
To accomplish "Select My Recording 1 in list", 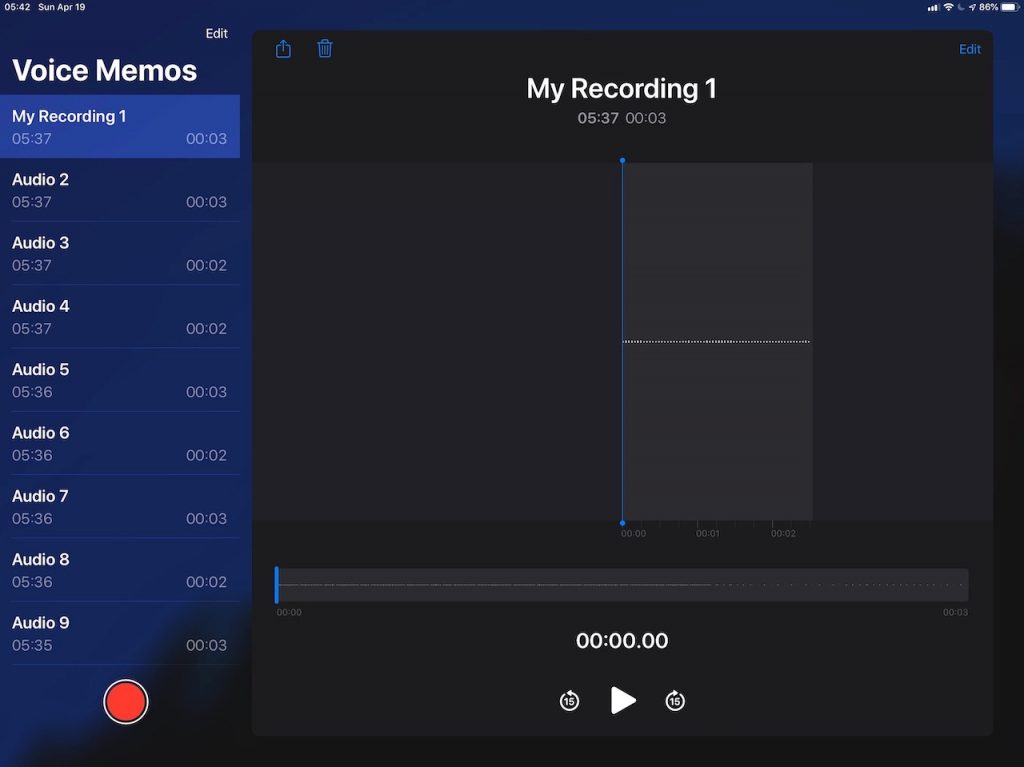I will [x=119, y=127].
